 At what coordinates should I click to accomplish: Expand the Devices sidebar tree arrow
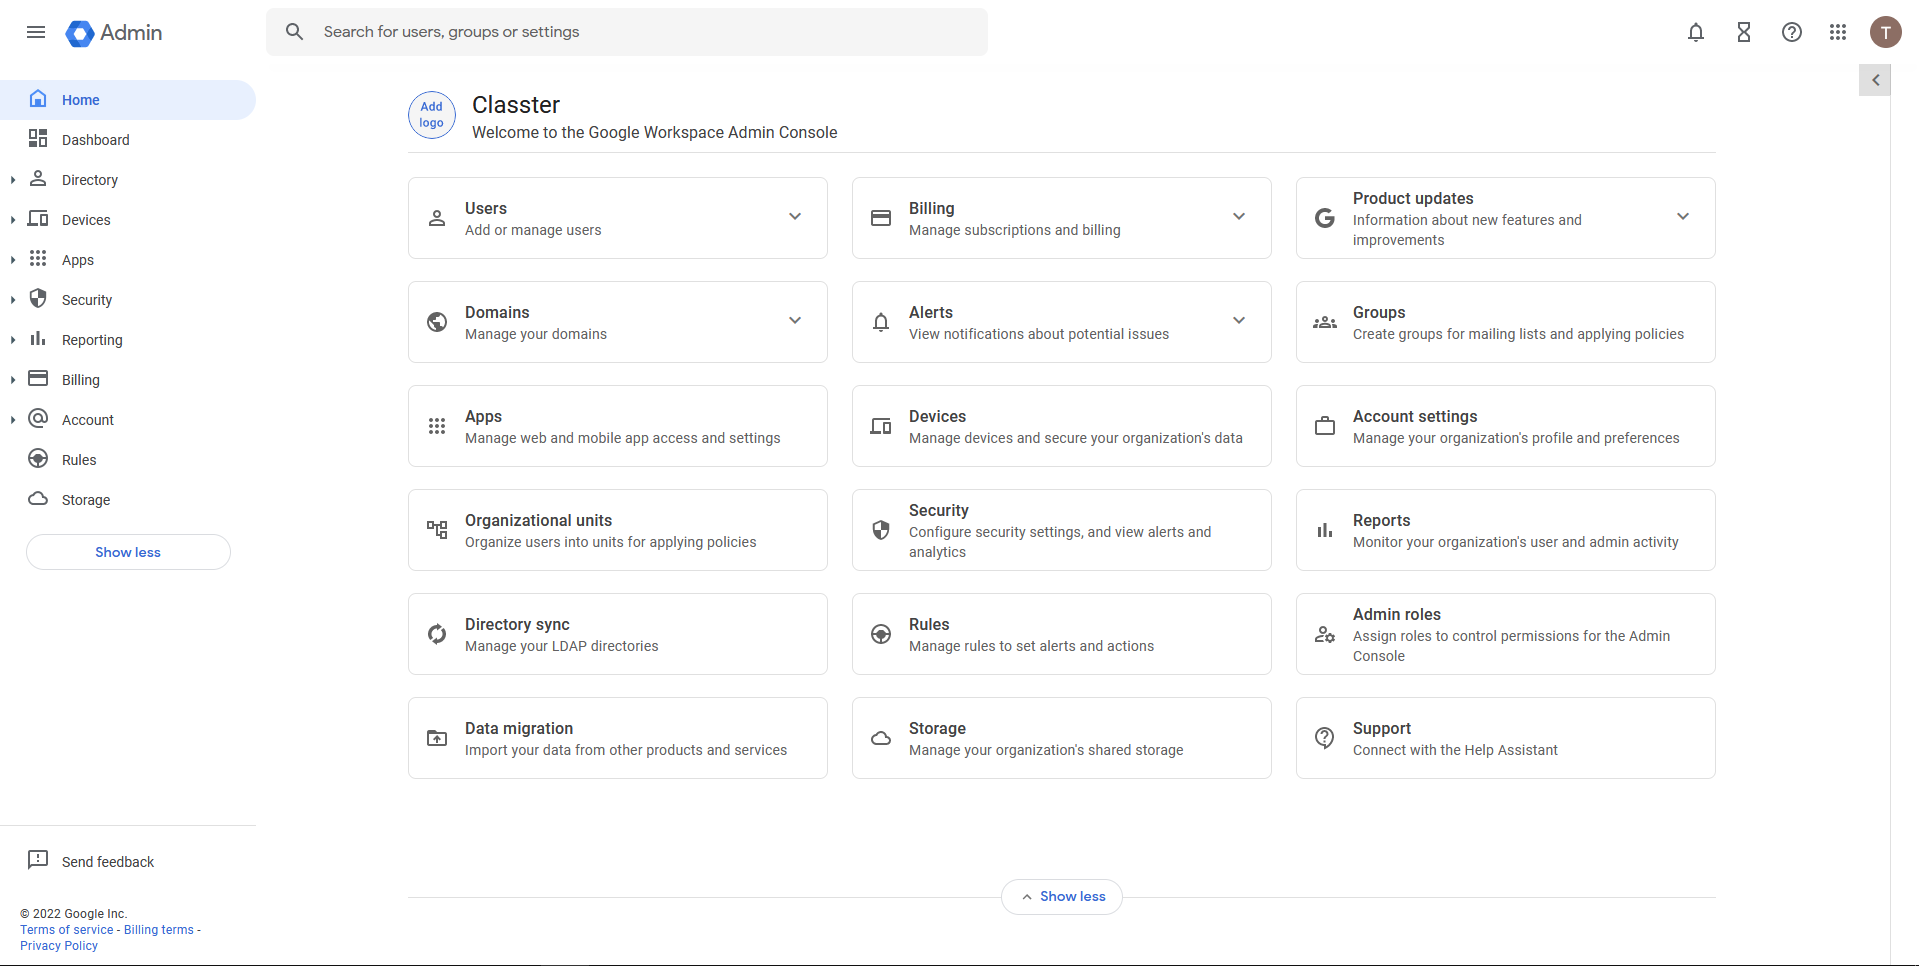pyautogui.click(x=12, y=220)
